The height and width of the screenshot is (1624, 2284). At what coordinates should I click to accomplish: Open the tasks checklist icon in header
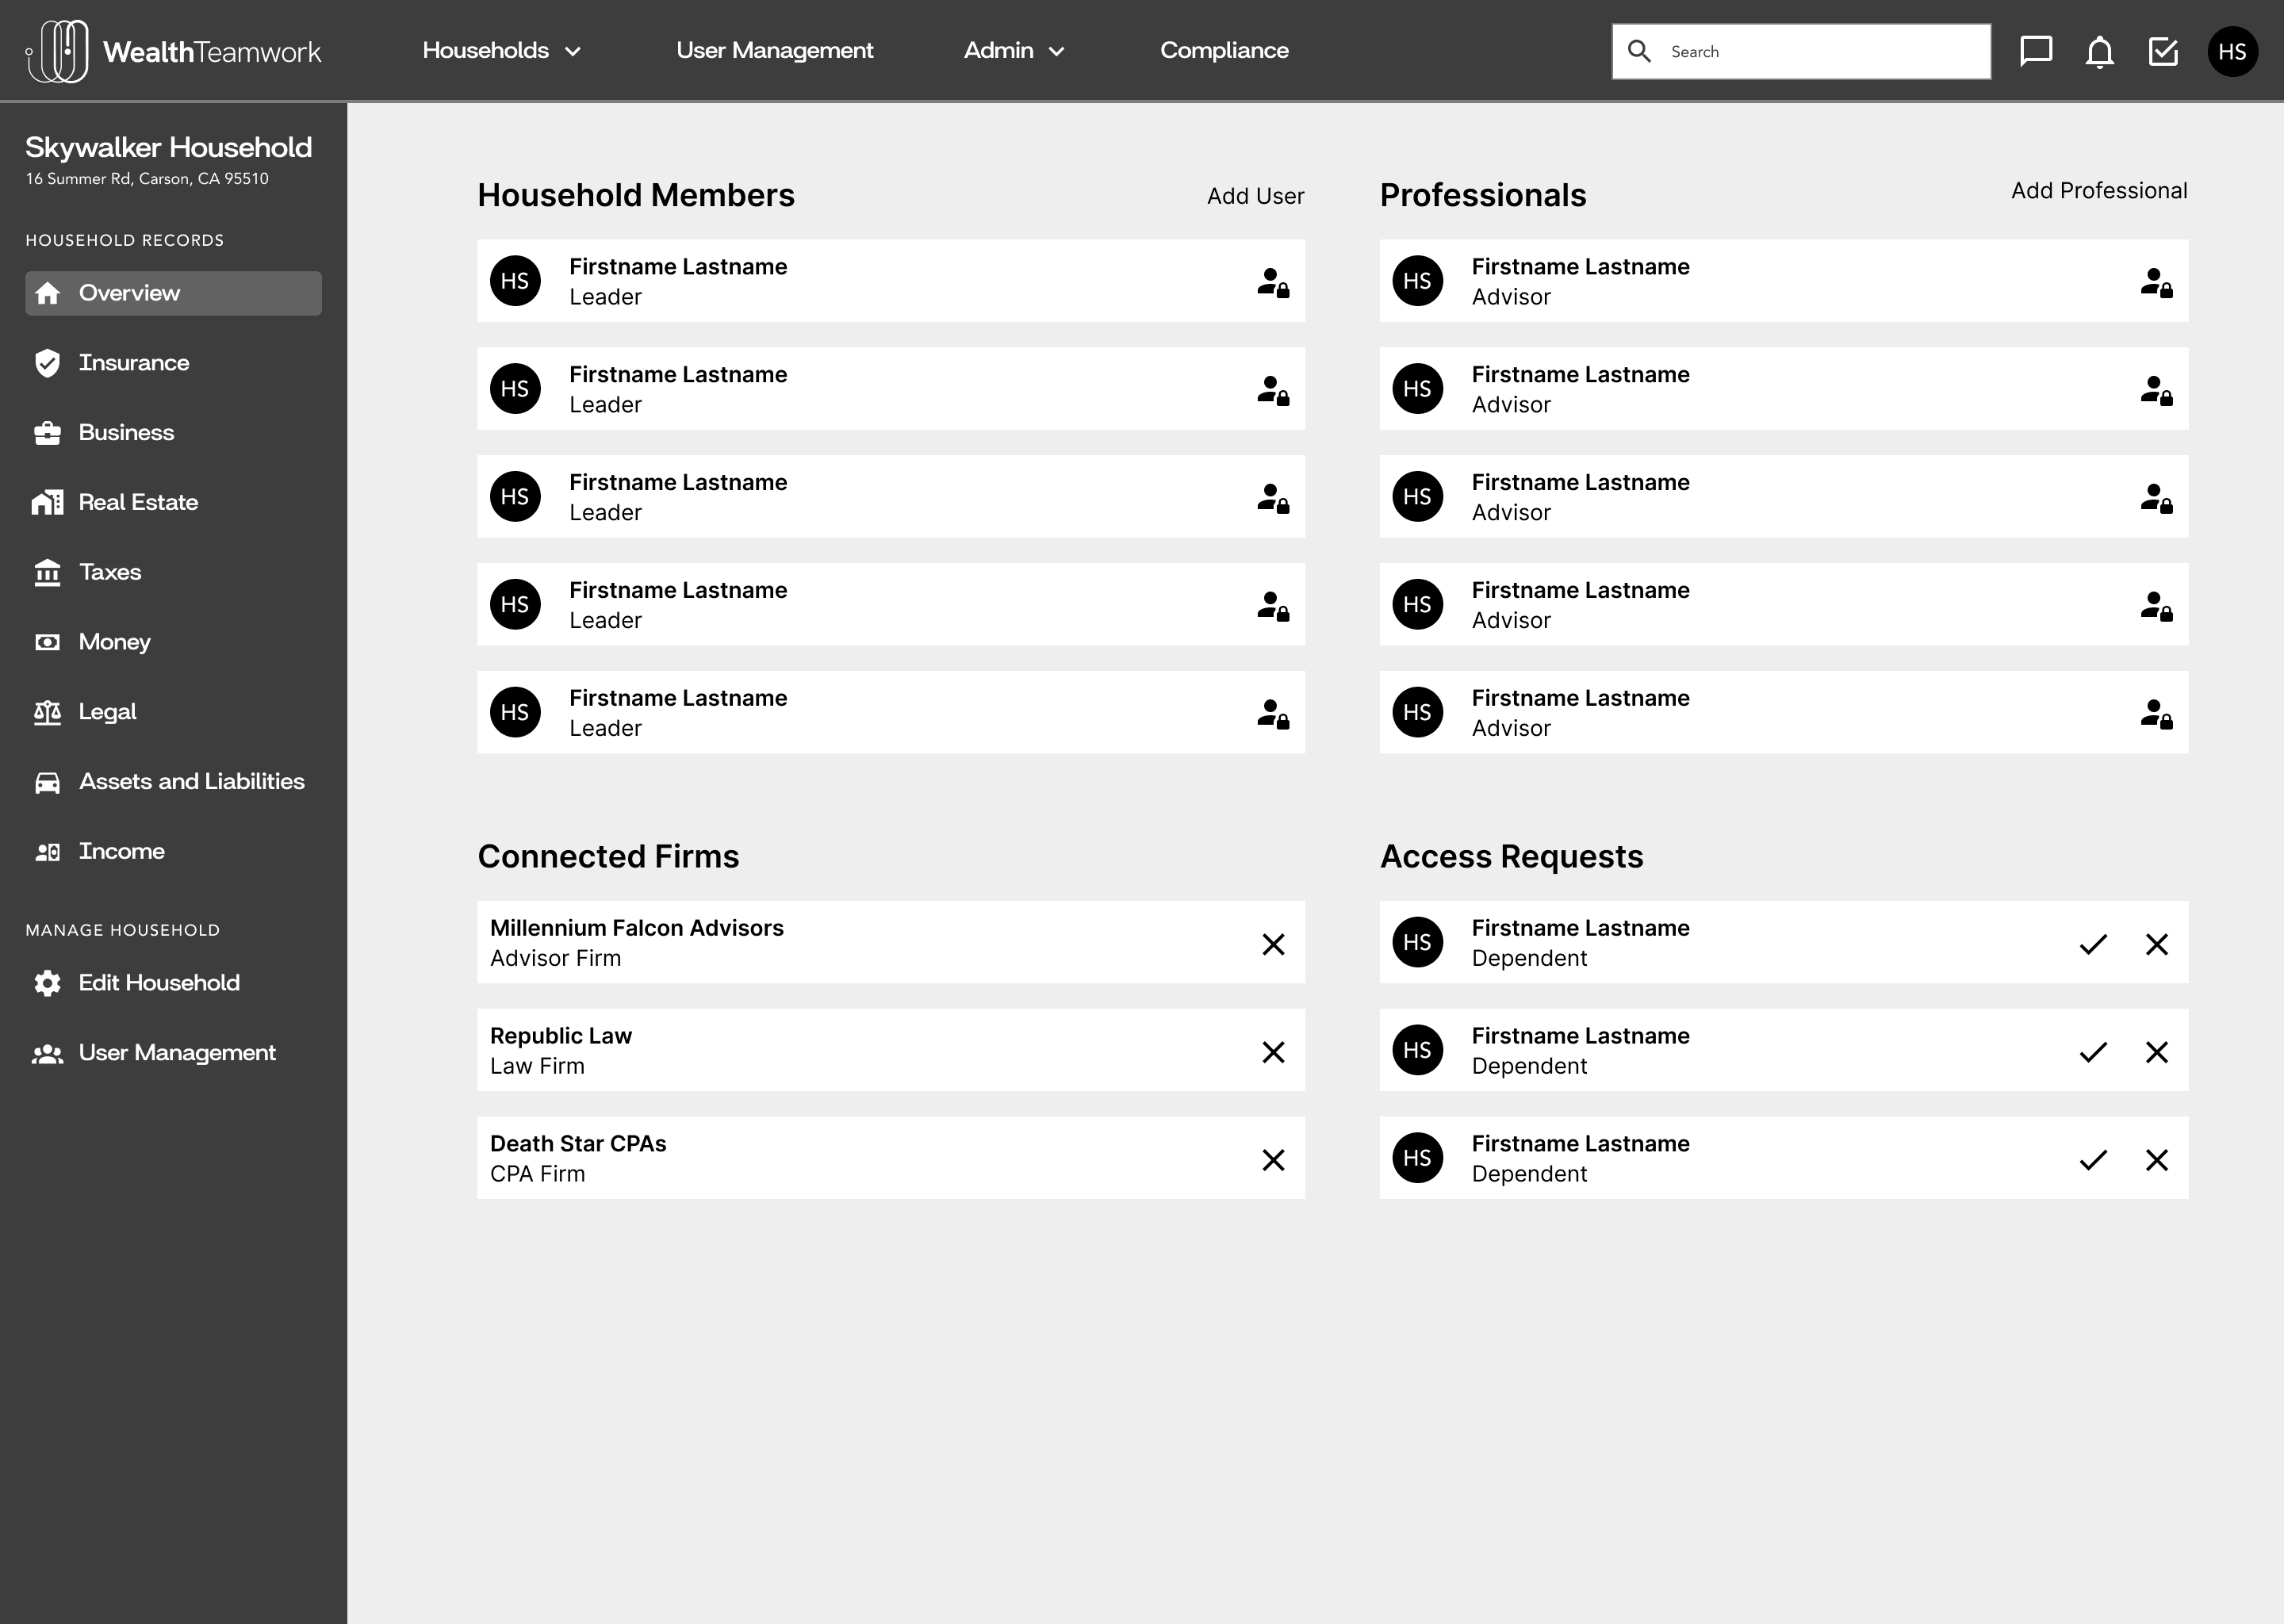click(x=2163, y=51)
